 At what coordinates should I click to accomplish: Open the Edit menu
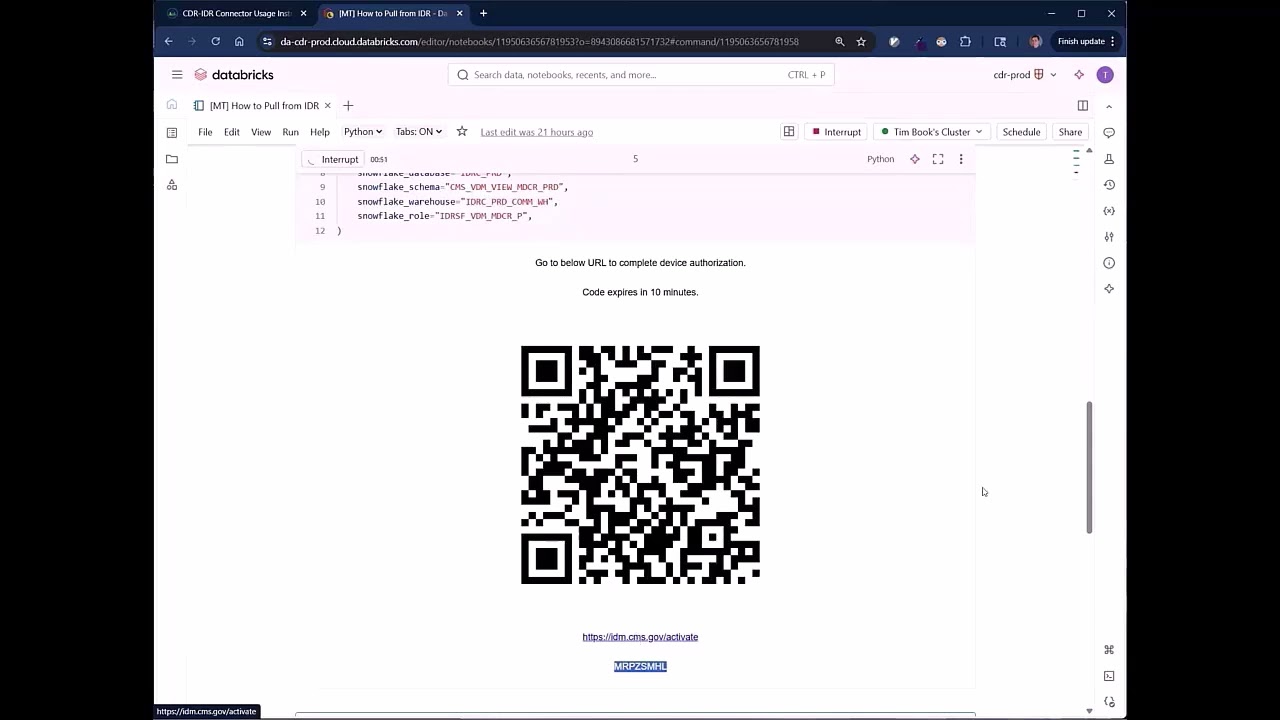(232, 132)
